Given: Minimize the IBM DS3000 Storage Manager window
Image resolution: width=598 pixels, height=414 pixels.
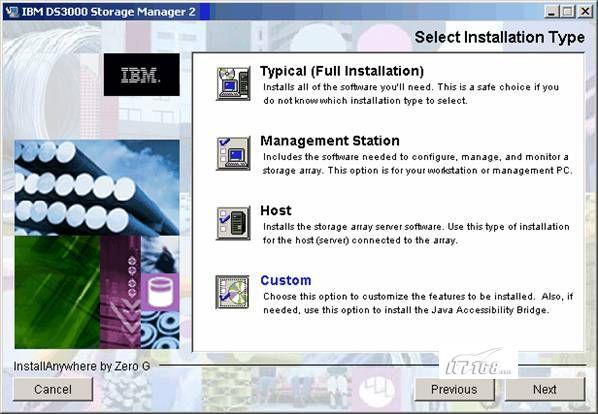Looking at the screenshot, I should 551,11.
